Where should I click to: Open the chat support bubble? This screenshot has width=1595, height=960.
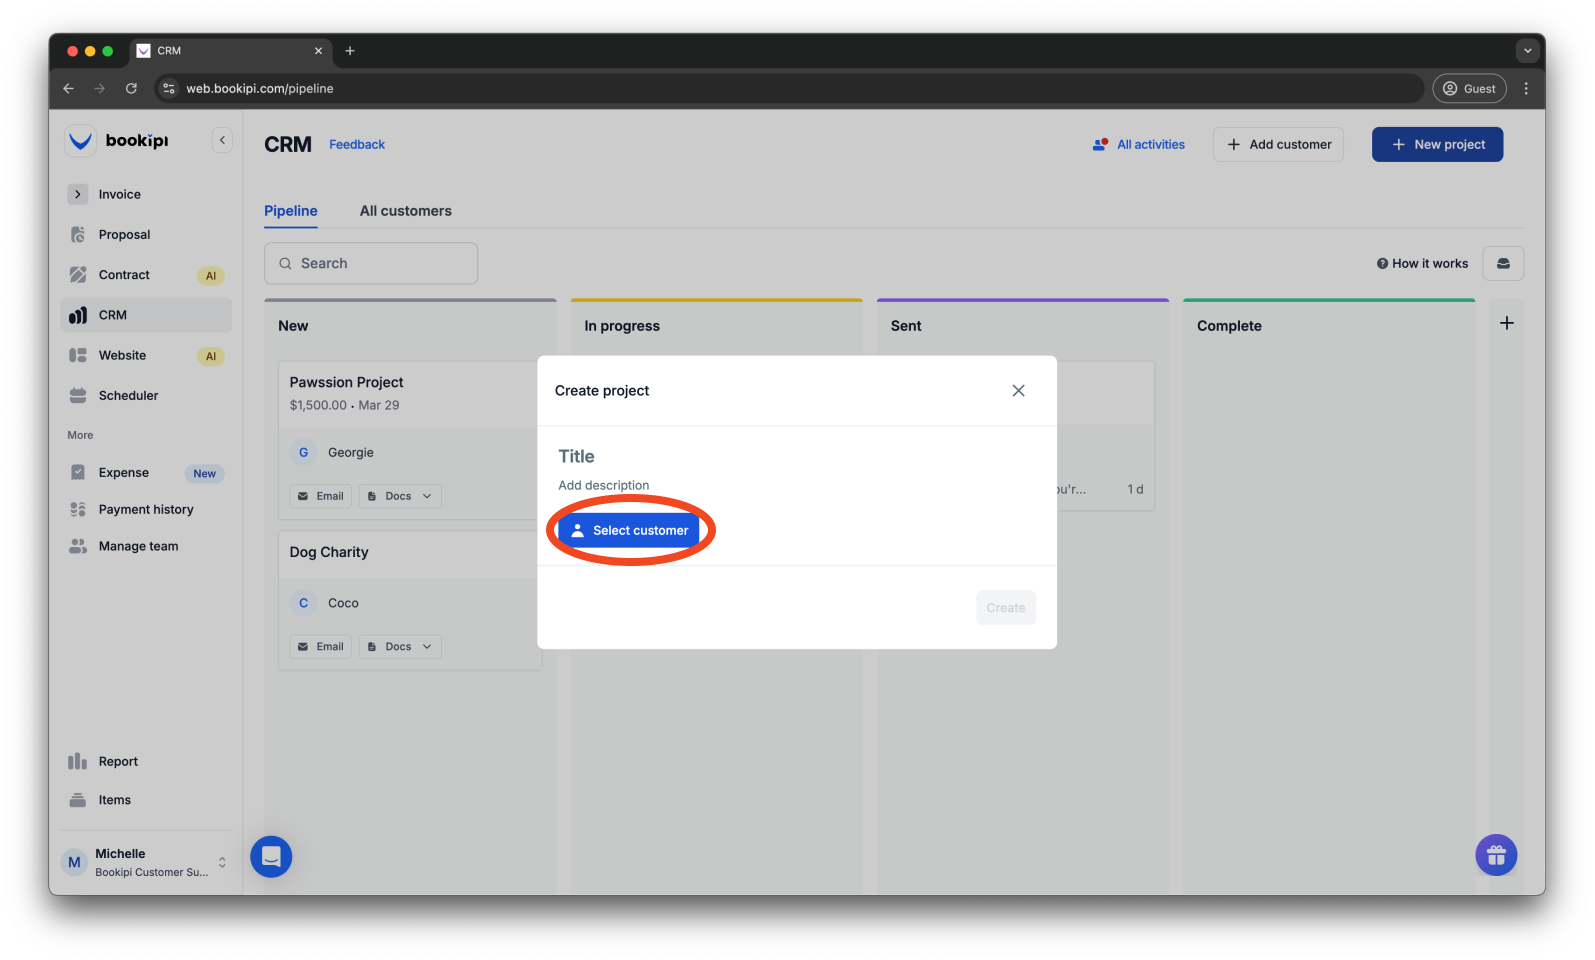click(271, 857)
